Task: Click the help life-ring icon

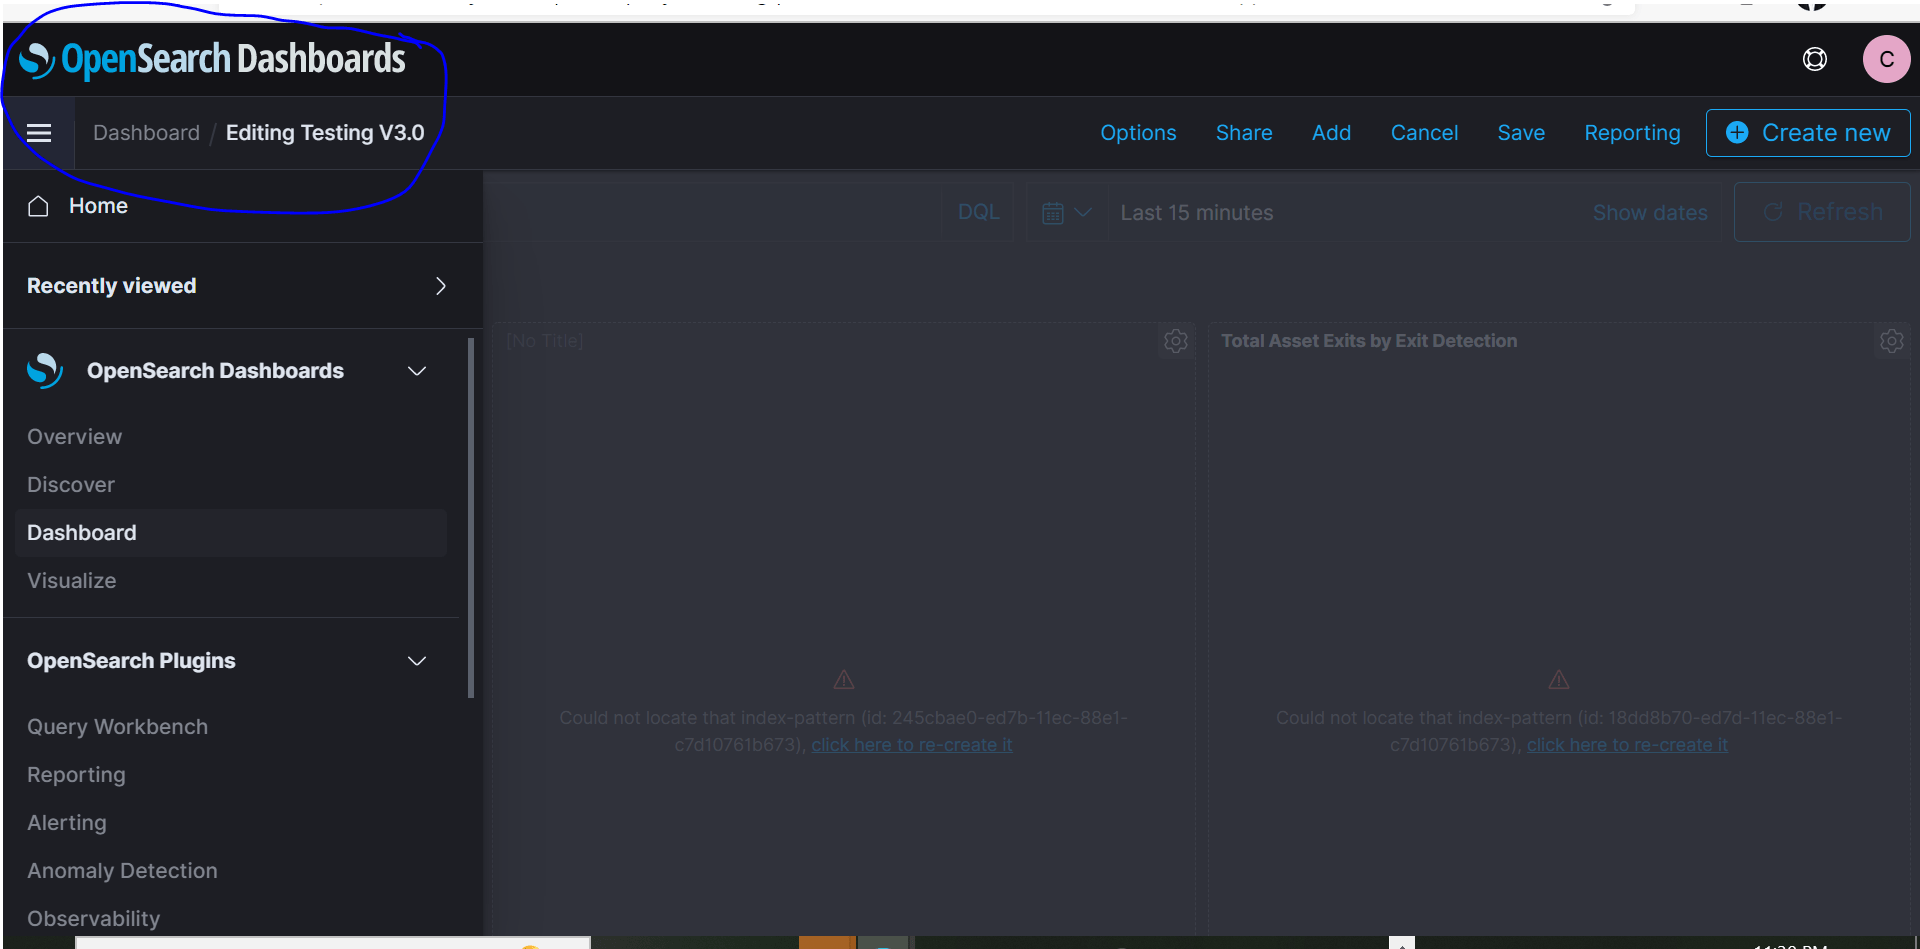Action: point(1815,59)
